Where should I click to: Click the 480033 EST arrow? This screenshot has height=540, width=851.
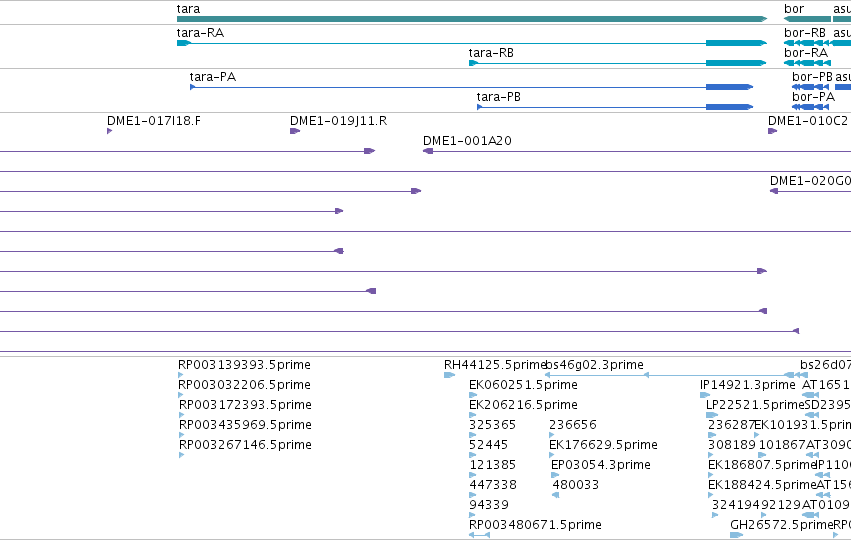555,495
